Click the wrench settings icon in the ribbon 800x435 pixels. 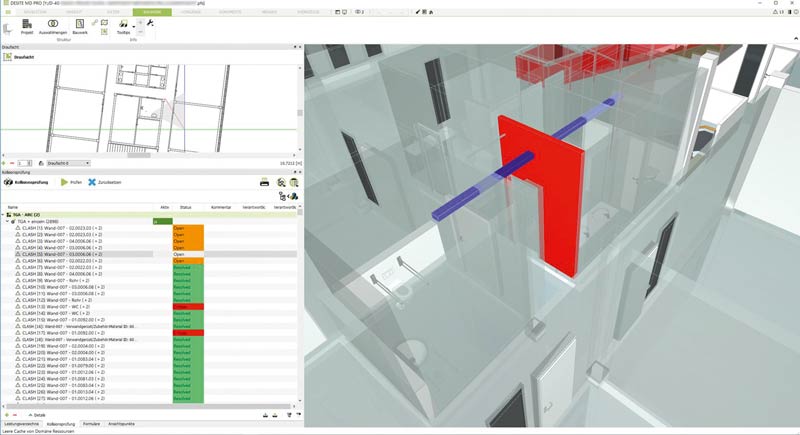point(150,22)
